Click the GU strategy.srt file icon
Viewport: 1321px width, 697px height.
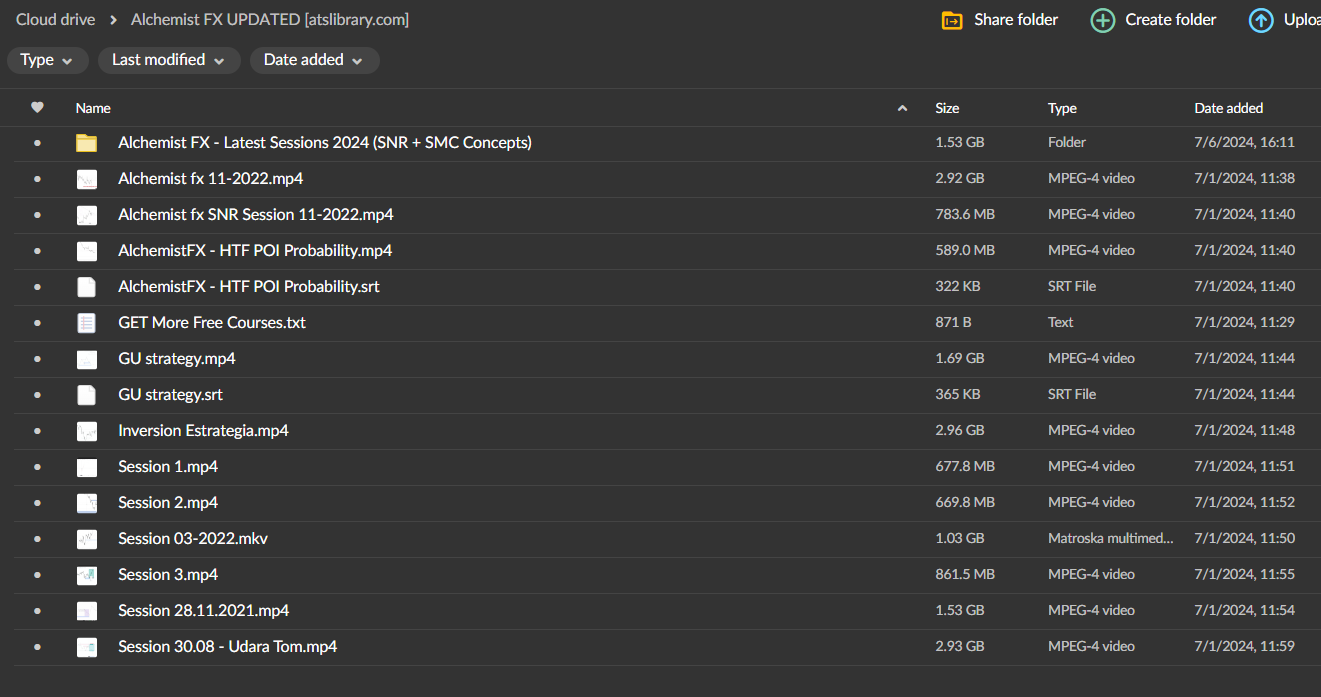(x=87, y=395)
